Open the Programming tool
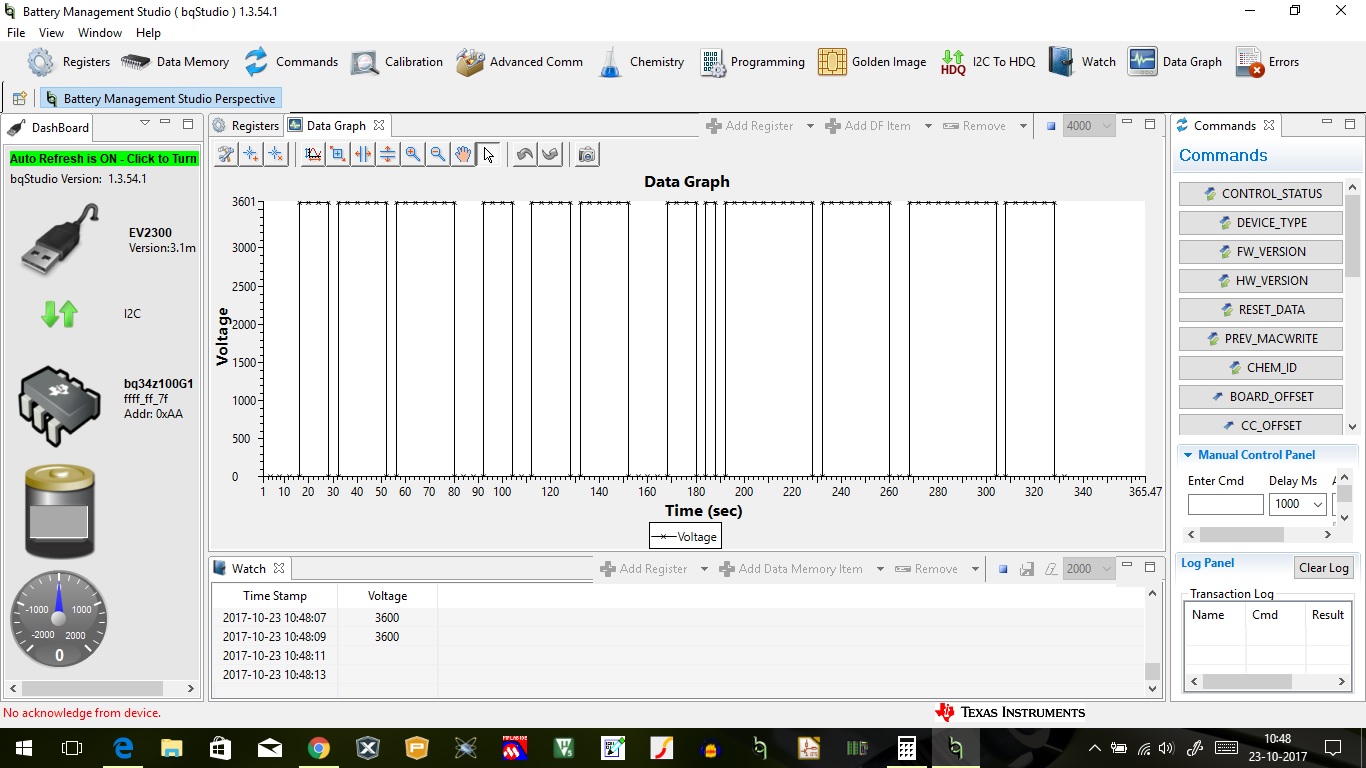This screenshot has height=768, width=1366. pyautogui.click(x=752, y=62)
